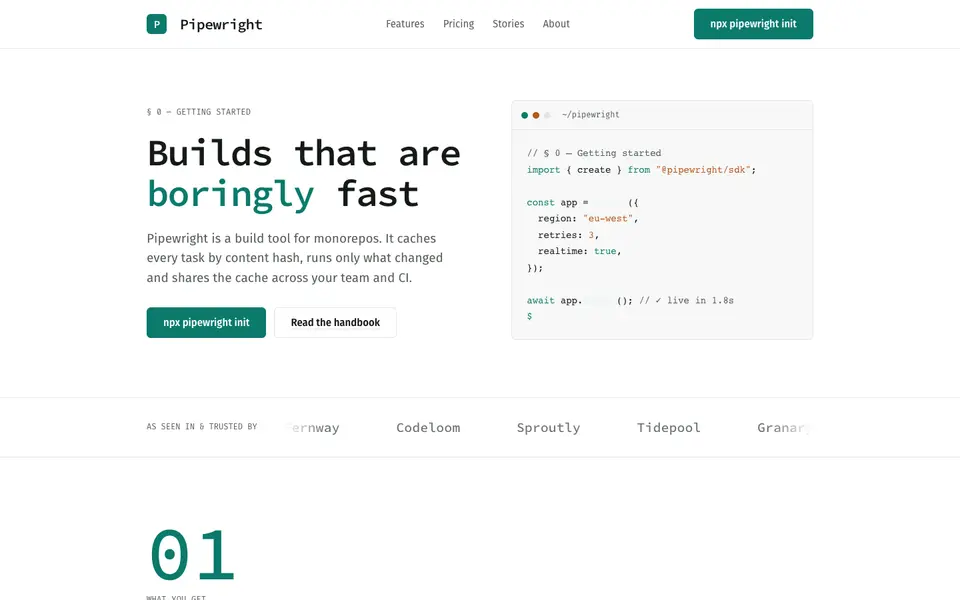Click the realtime: true code line
The width and height of the screenshot is (960, 600).
(x=579, y=251)
